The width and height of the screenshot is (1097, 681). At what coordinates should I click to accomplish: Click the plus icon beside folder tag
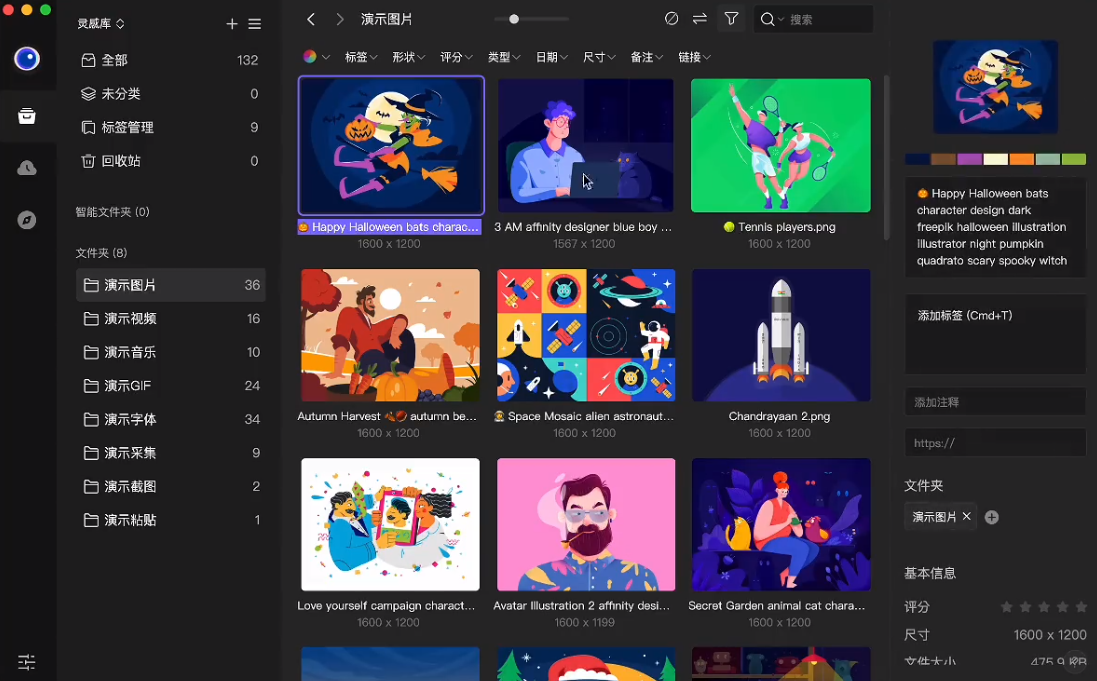991,517
